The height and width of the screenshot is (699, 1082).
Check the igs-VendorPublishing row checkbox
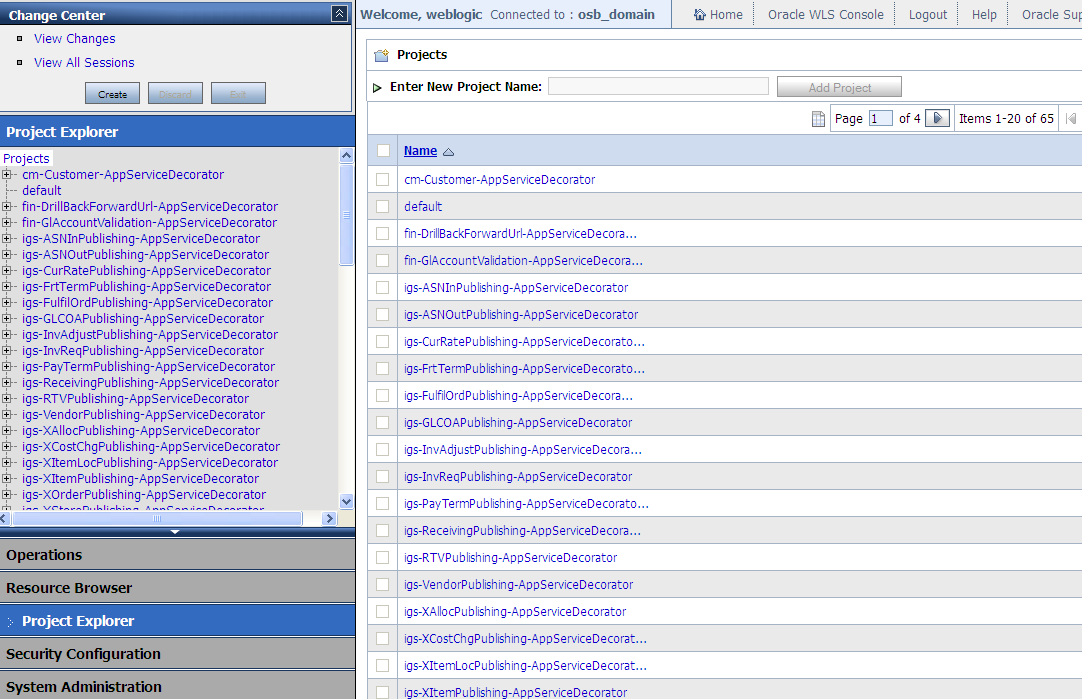(383, 584)
